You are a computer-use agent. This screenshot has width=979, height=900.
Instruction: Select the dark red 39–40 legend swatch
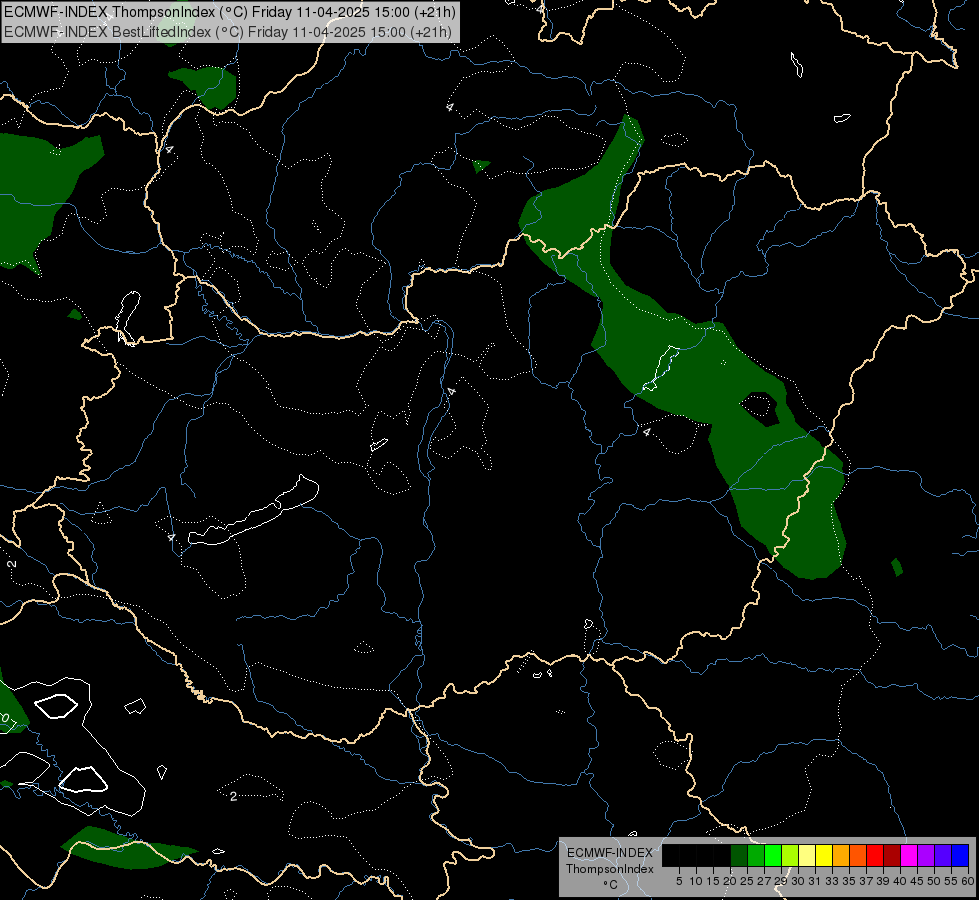click(x=892, y=855)
